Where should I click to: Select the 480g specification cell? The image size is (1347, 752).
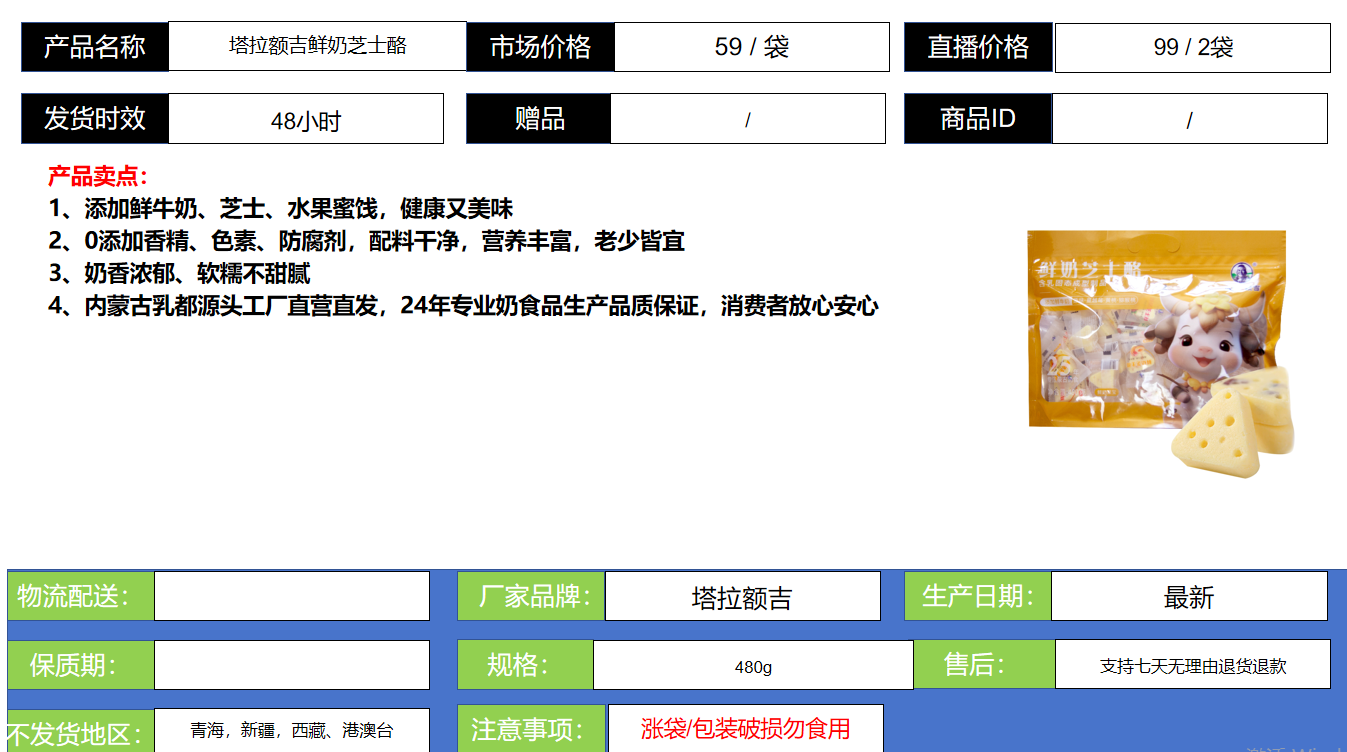[x=752, y=666]
